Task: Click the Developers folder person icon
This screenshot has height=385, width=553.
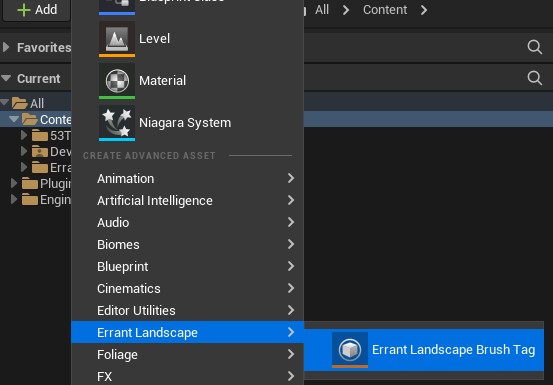Action: coord(40,152)
